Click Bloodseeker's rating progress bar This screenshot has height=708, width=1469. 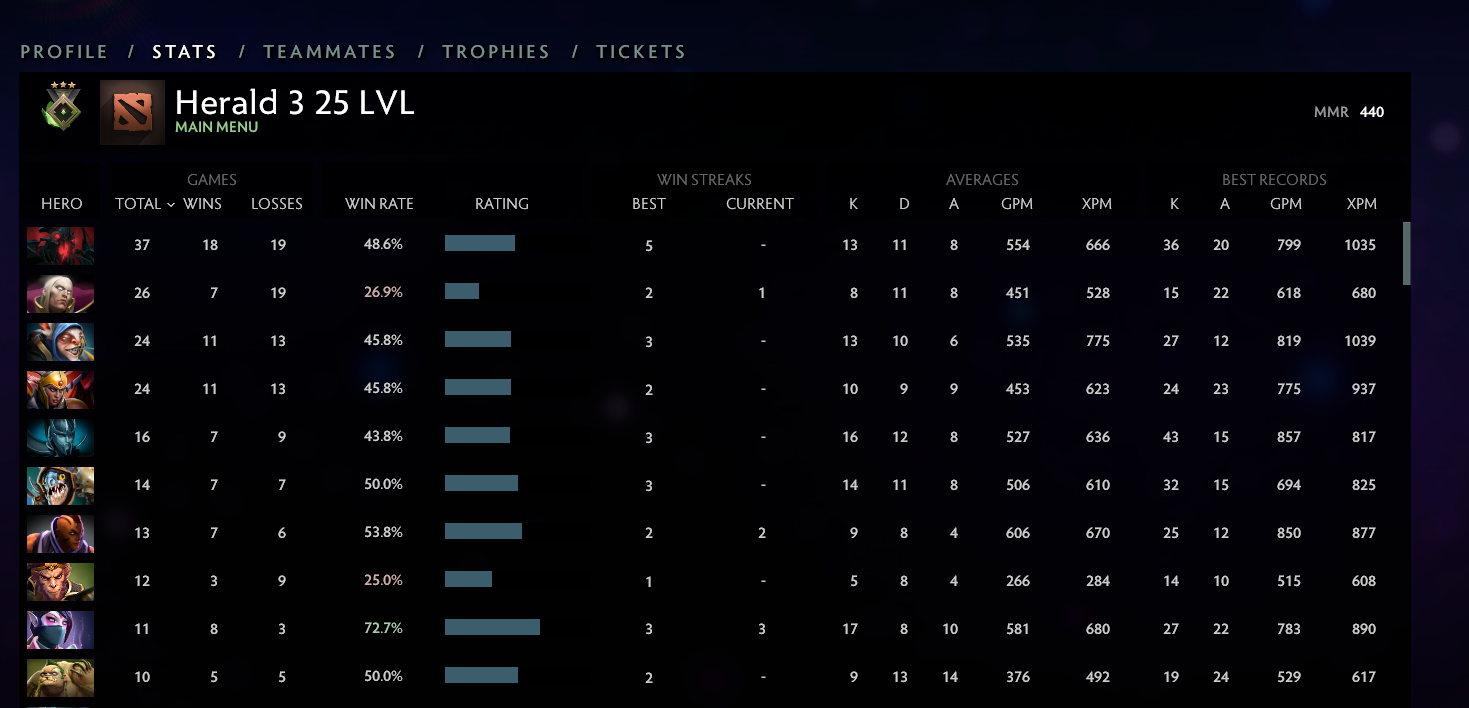[480, 243]
